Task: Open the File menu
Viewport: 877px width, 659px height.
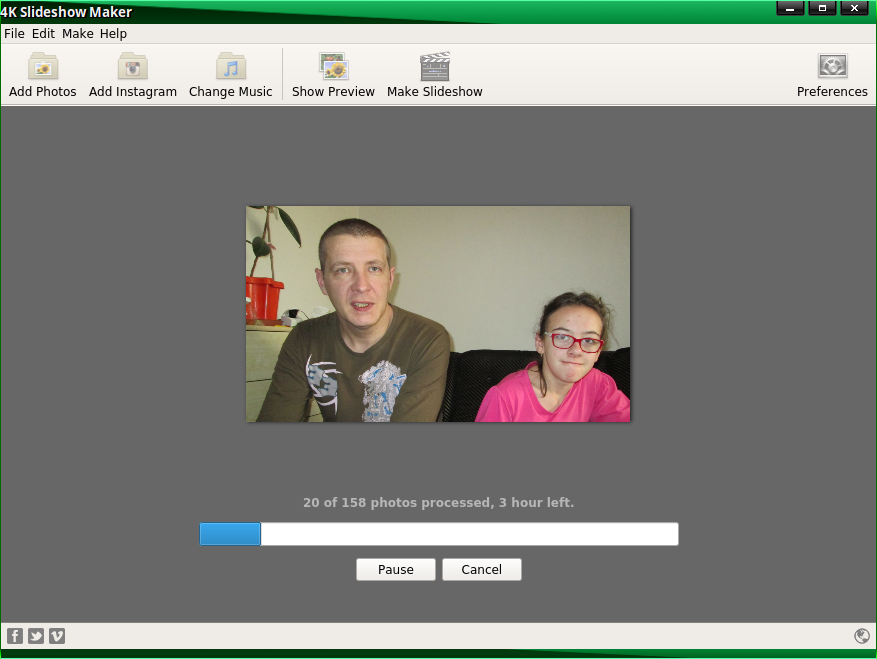Action: click(x=15, y=34)
